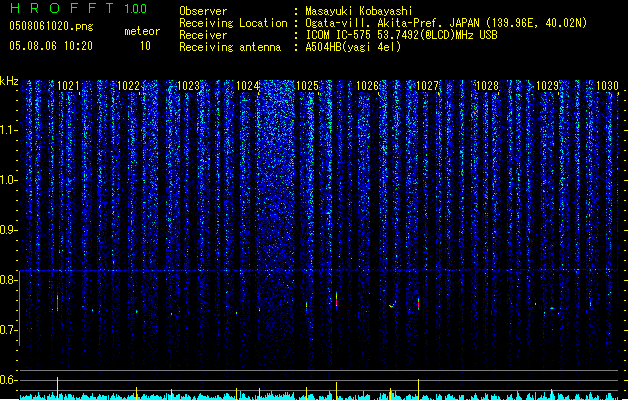The image size is (629, 400).
Task: Click the kHz axis unit label
Action: (x=9, y=81)
